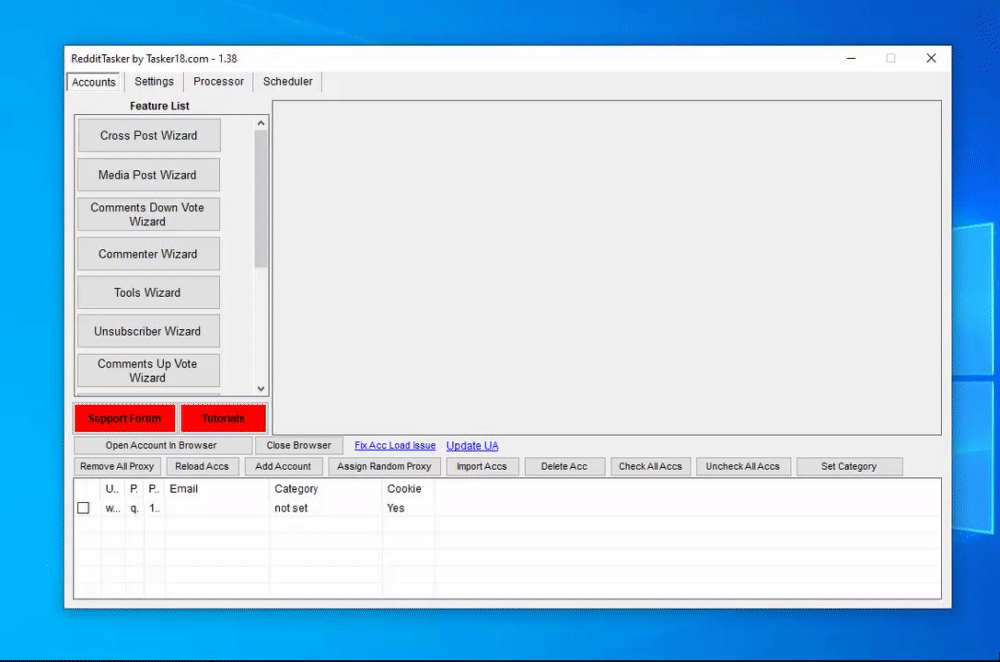Screen dimensions: 1000x662
Task: Open the Settings tab
Action: [154, 82]
